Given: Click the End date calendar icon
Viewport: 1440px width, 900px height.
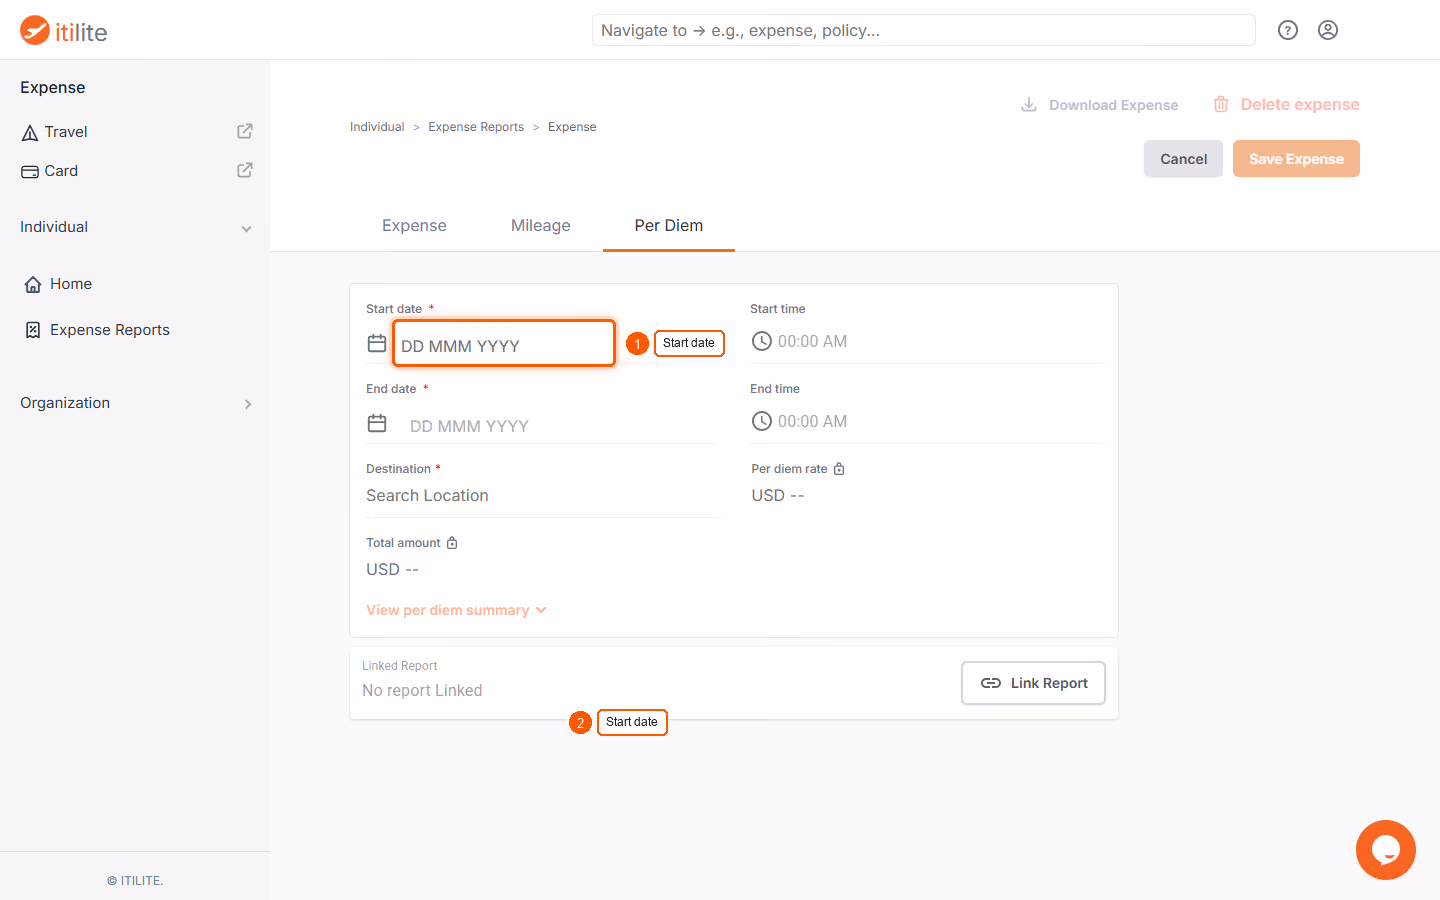Looking at the screenshot, I should tap(377, 423).
